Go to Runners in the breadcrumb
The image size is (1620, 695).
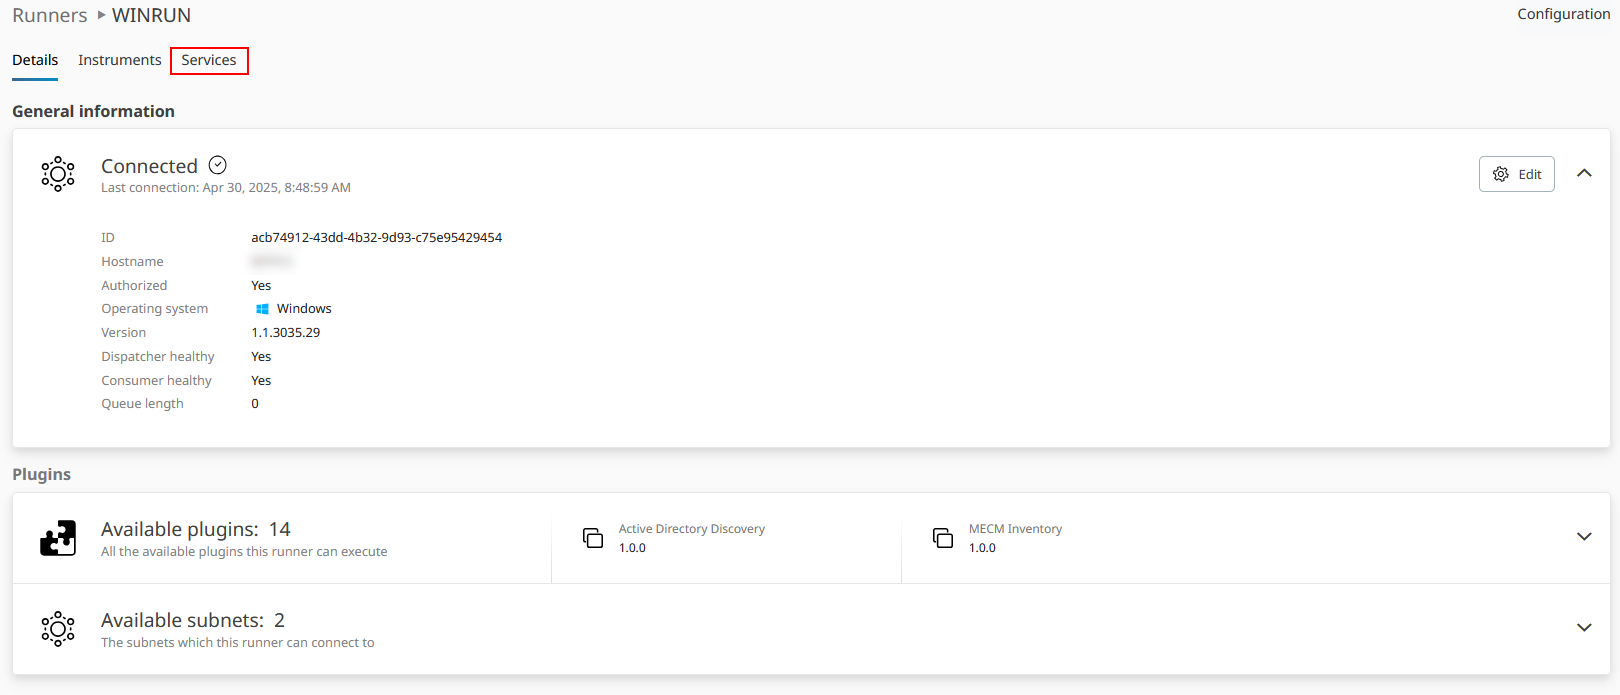coord(49,15)
